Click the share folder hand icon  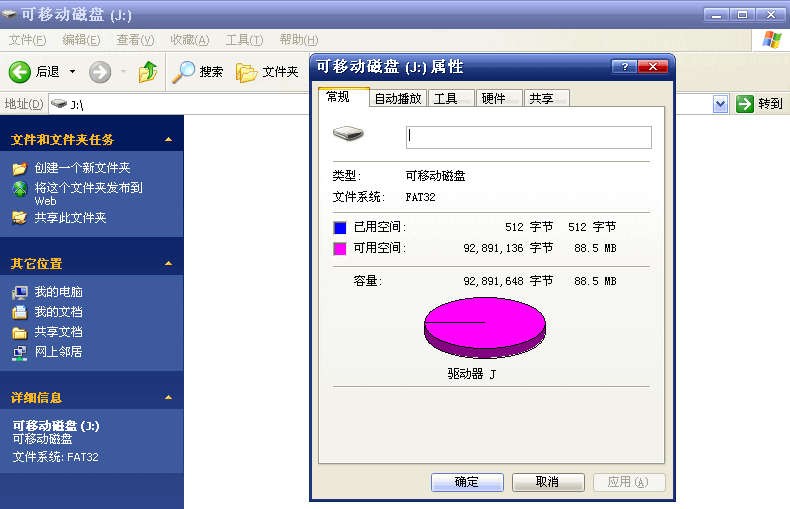click(x=20, y=218)
